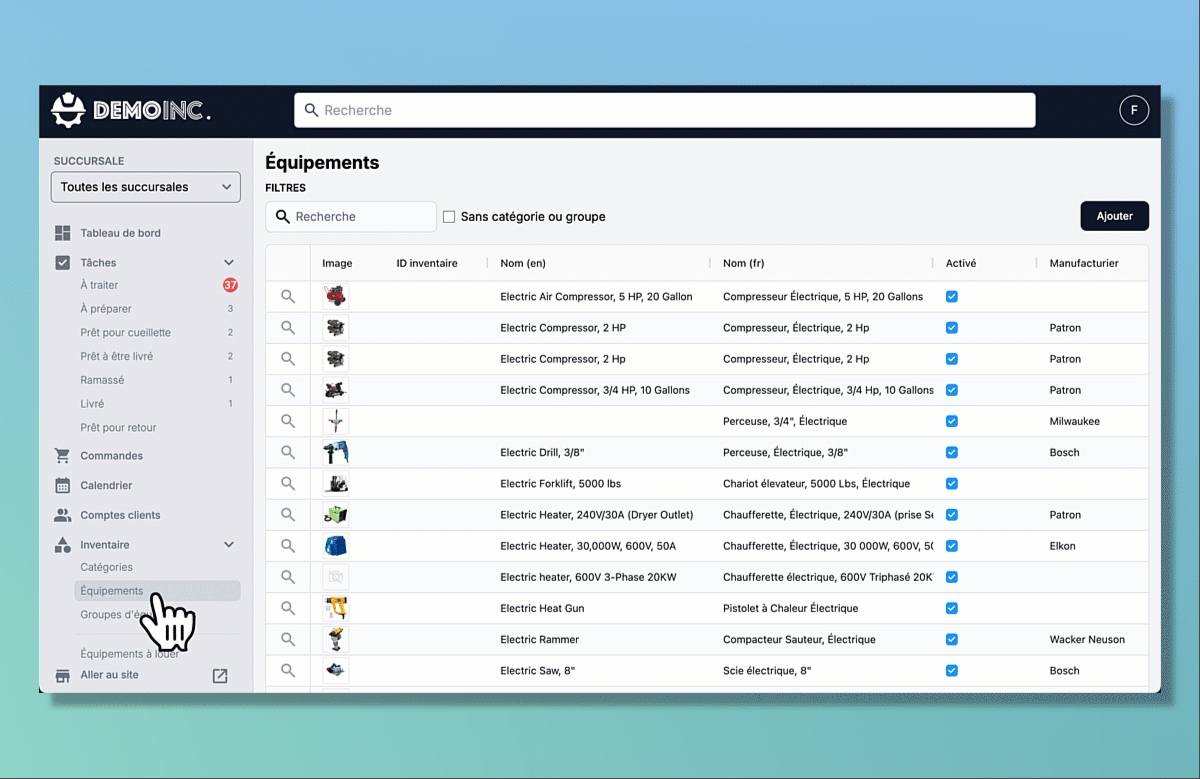Open user avatar F in header
Viewport: 1200px width, 779px height.
pyautogui.click(x=1133, y=110)
